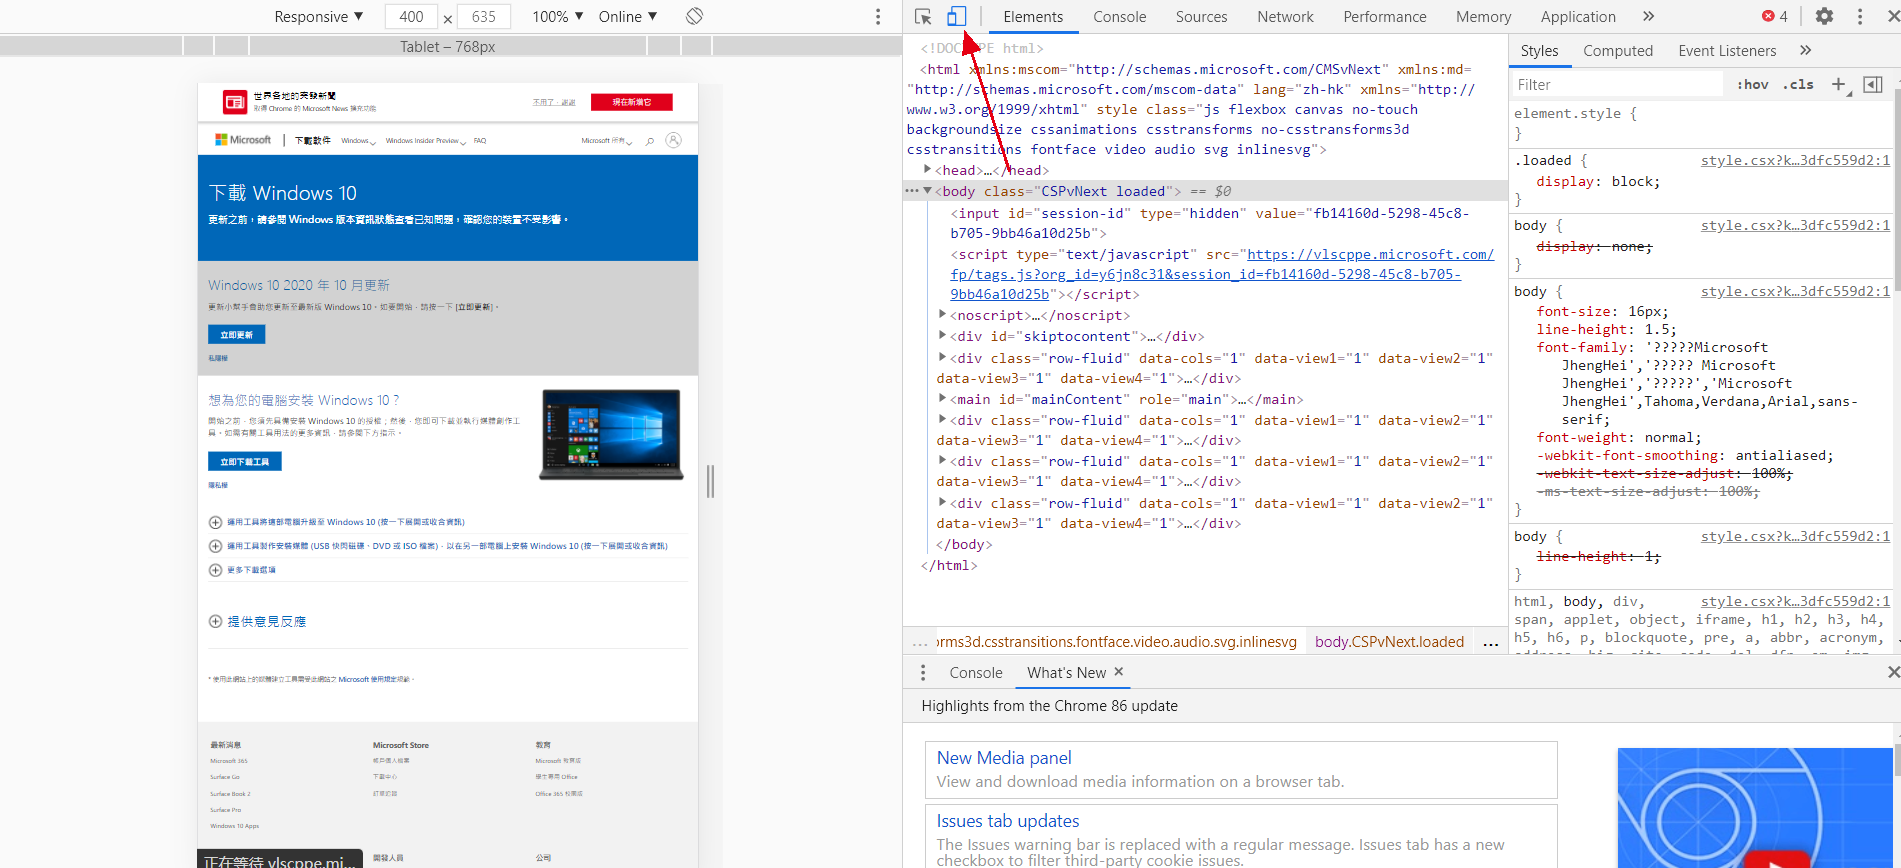Open the Responsive device dropdown
1901x868 pixels.
click(319, 17)
